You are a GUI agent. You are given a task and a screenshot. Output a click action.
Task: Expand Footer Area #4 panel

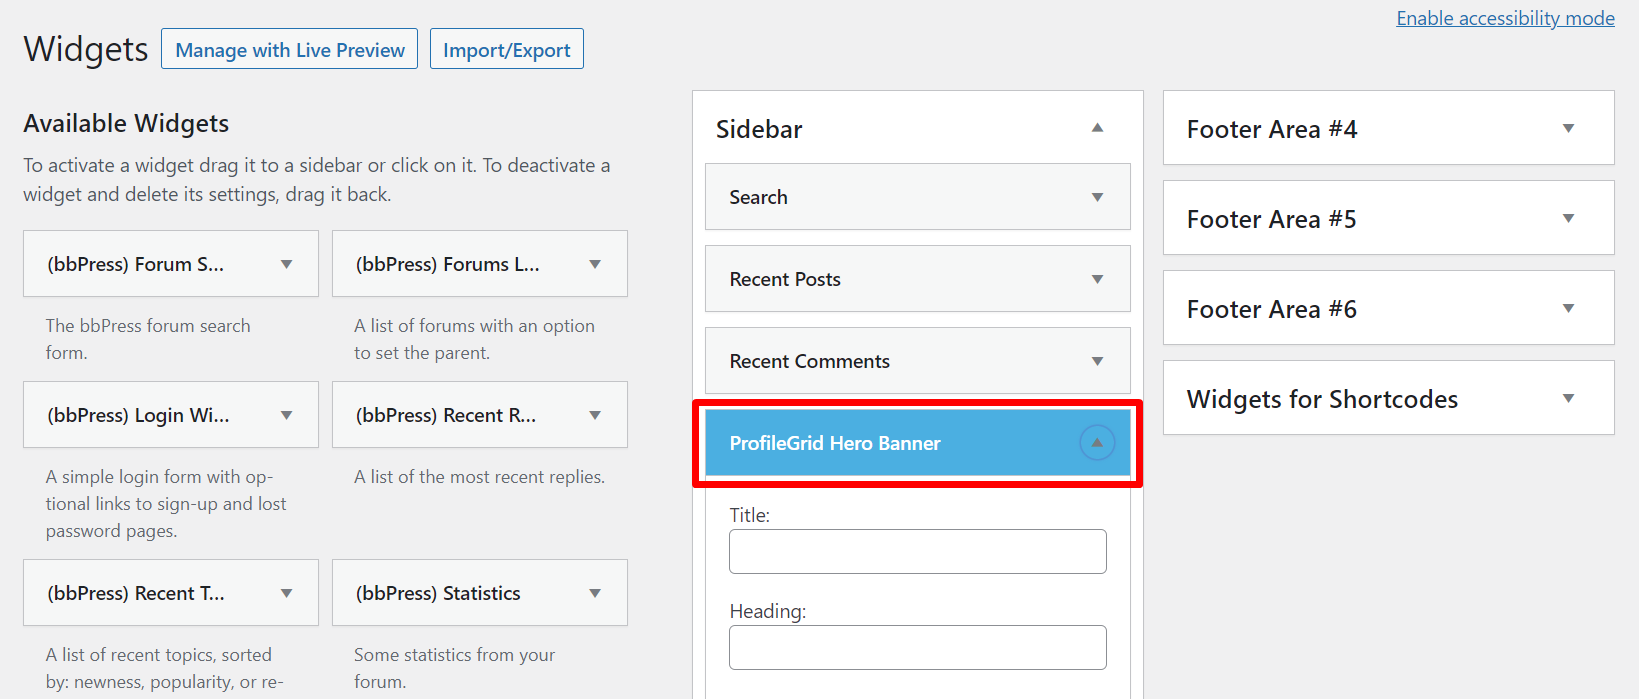(1568, 129)
